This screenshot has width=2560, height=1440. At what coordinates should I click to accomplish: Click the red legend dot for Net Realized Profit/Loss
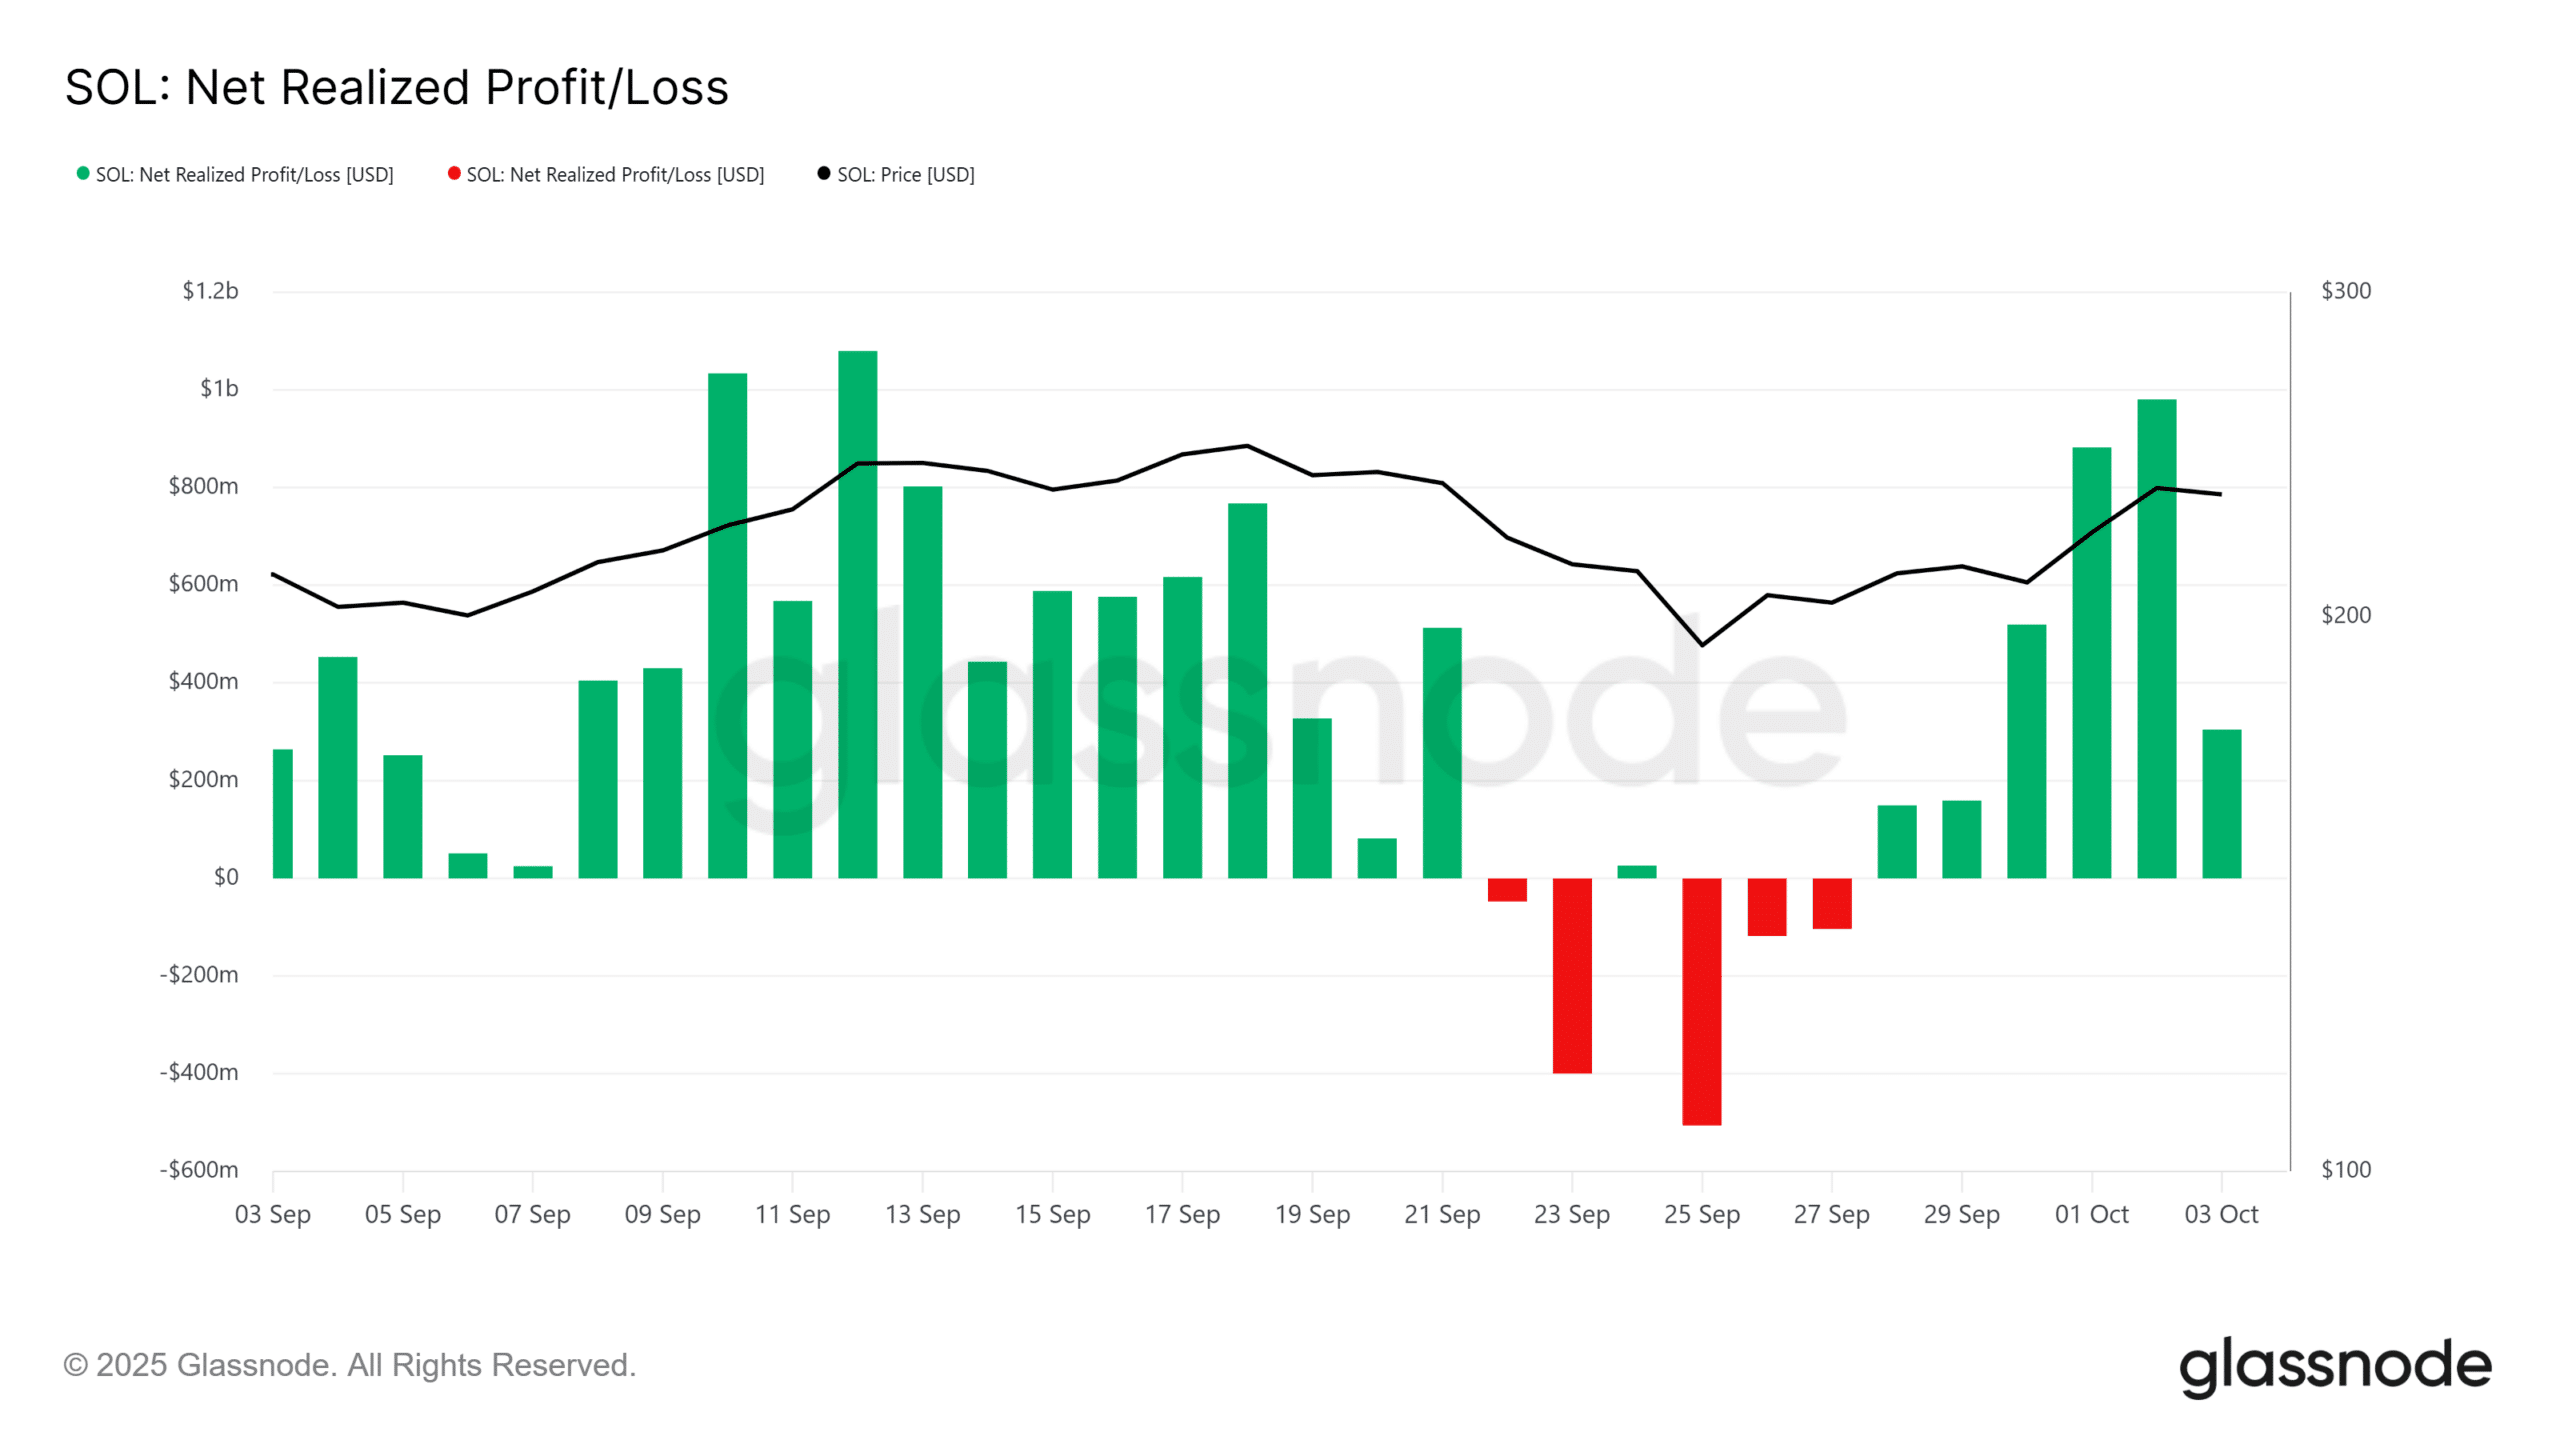454,174
